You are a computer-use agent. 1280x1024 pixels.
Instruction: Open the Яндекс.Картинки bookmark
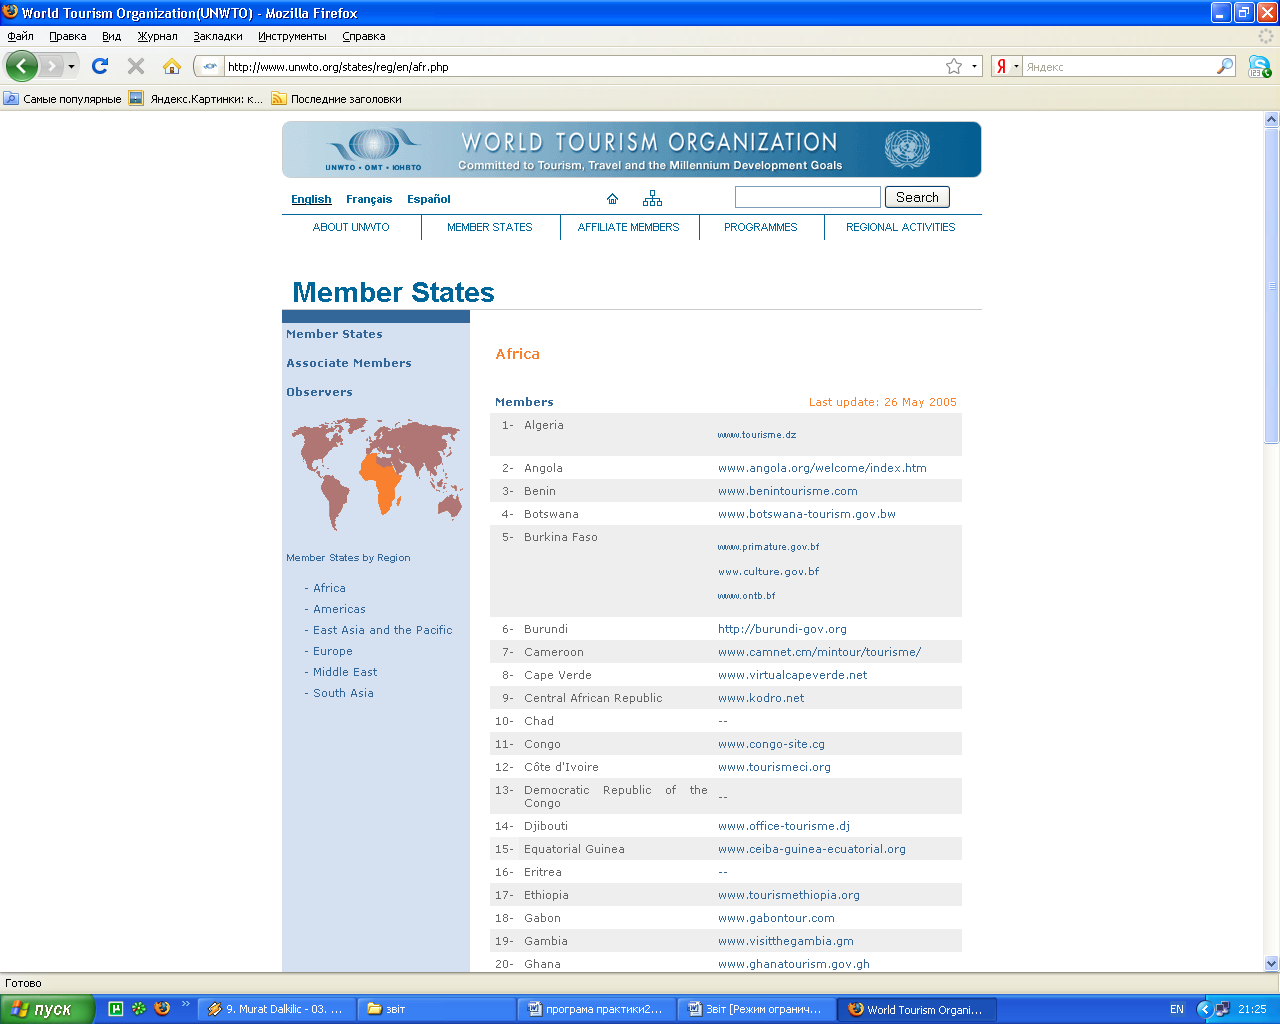click(196, 99)
